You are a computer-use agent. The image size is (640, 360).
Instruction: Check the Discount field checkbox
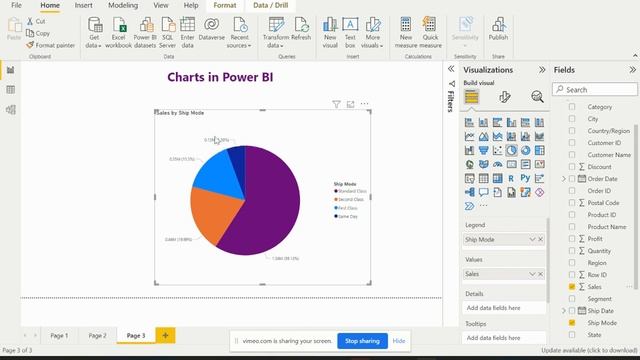572,167
